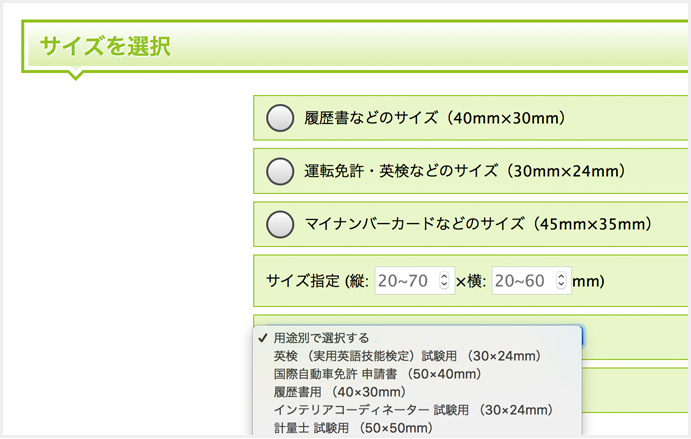Choose 履歴書用 (40×30mm) in the dropdown

pyautogui.click(x=339, y=392)
